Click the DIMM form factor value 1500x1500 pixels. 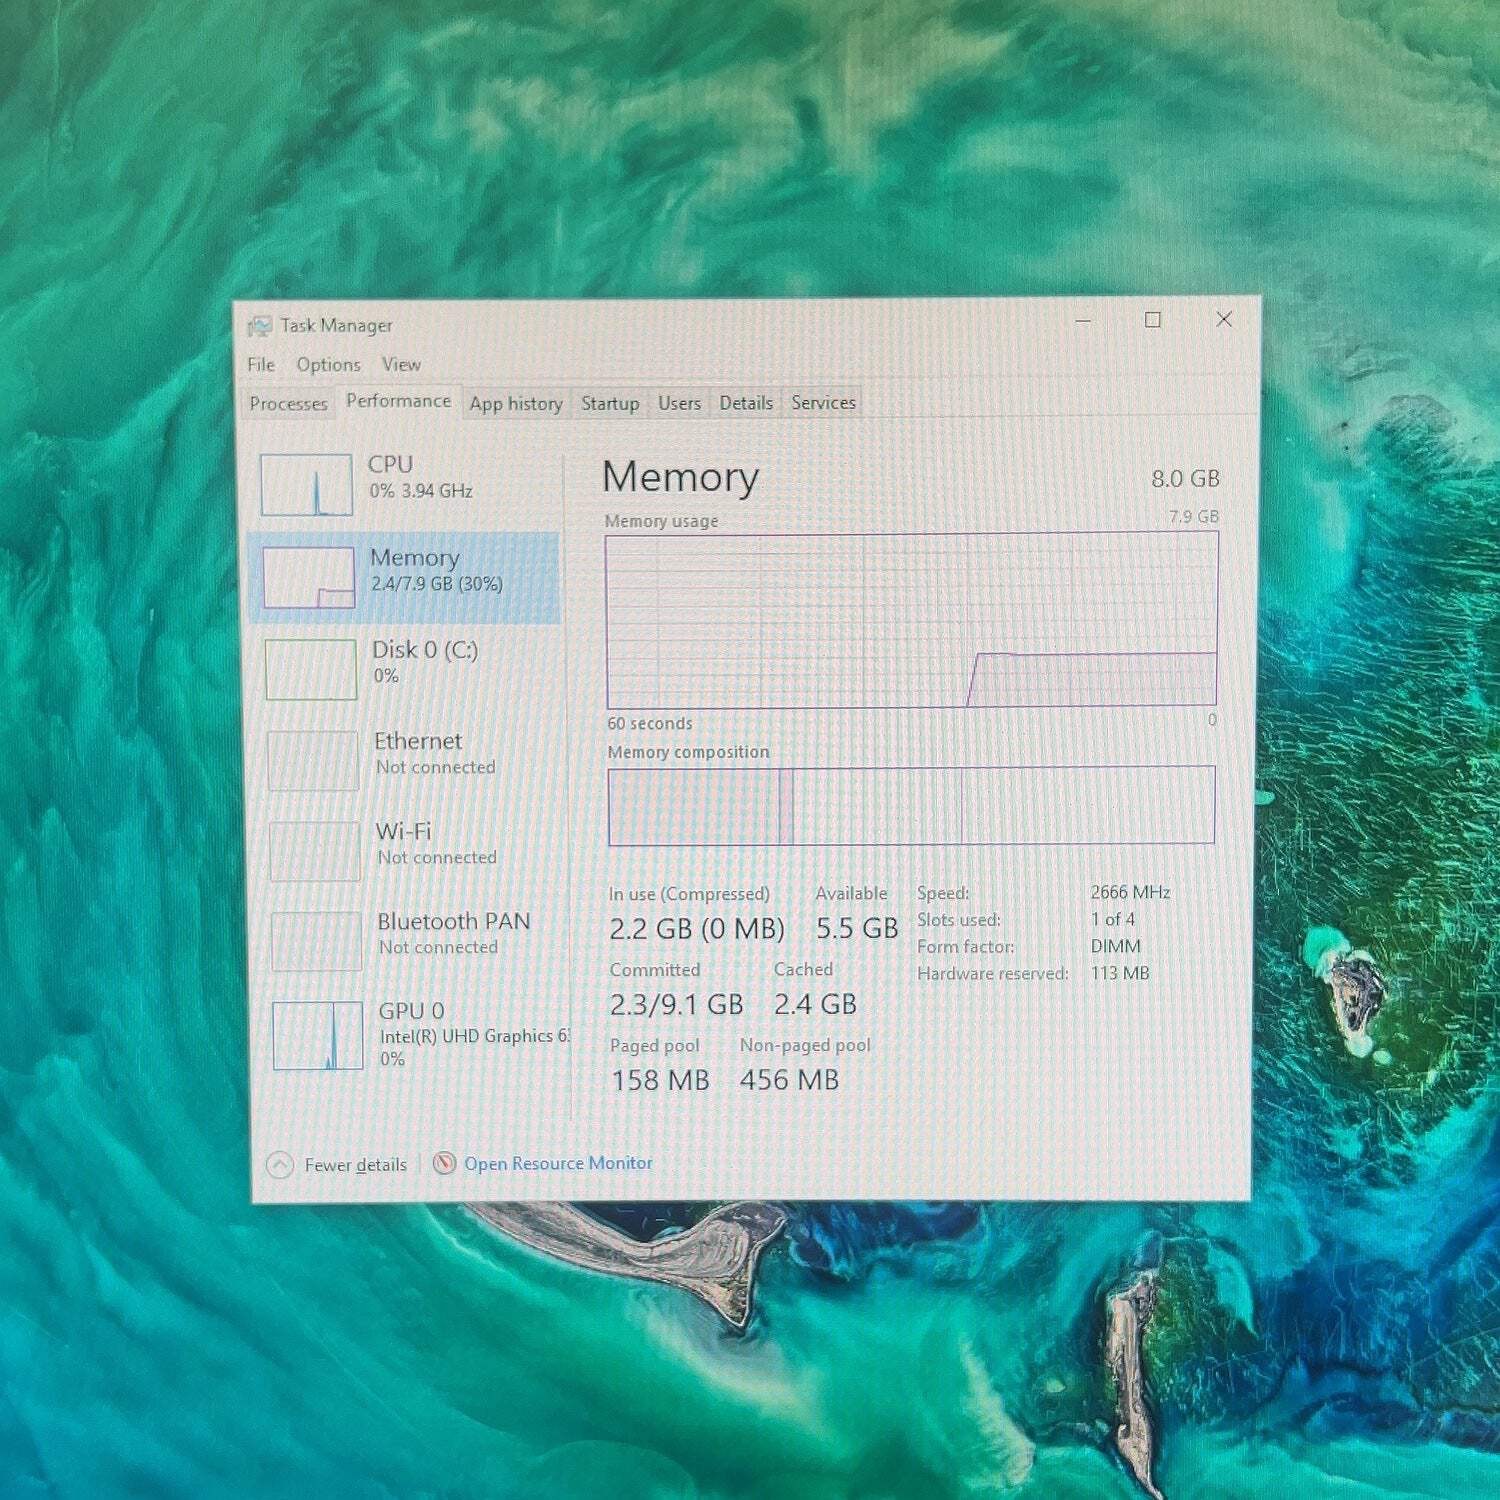pyautogui.click(x=1115, y=946)
